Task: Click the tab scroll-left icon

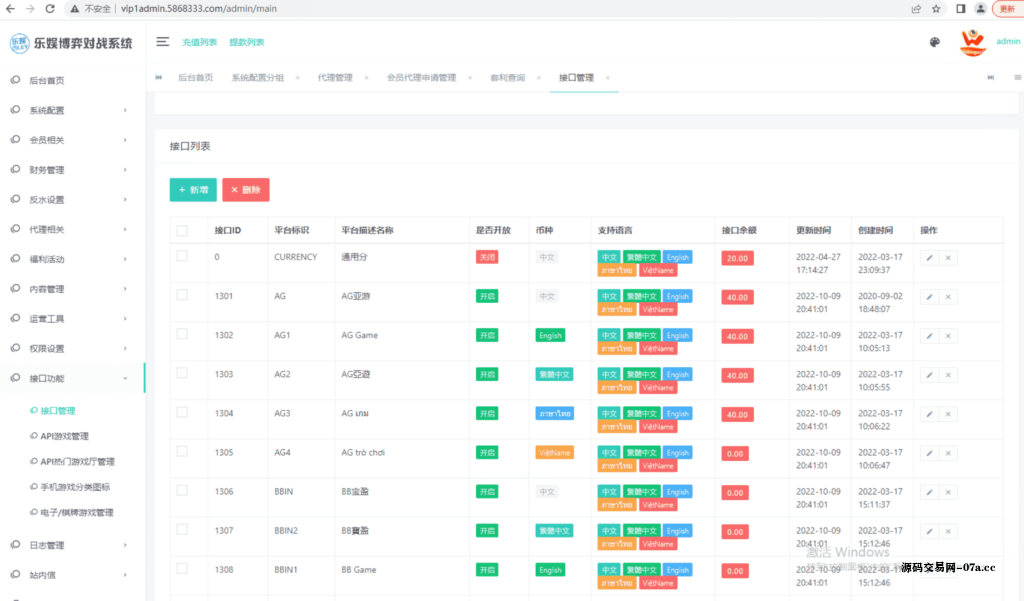Action: pos(159,78)
